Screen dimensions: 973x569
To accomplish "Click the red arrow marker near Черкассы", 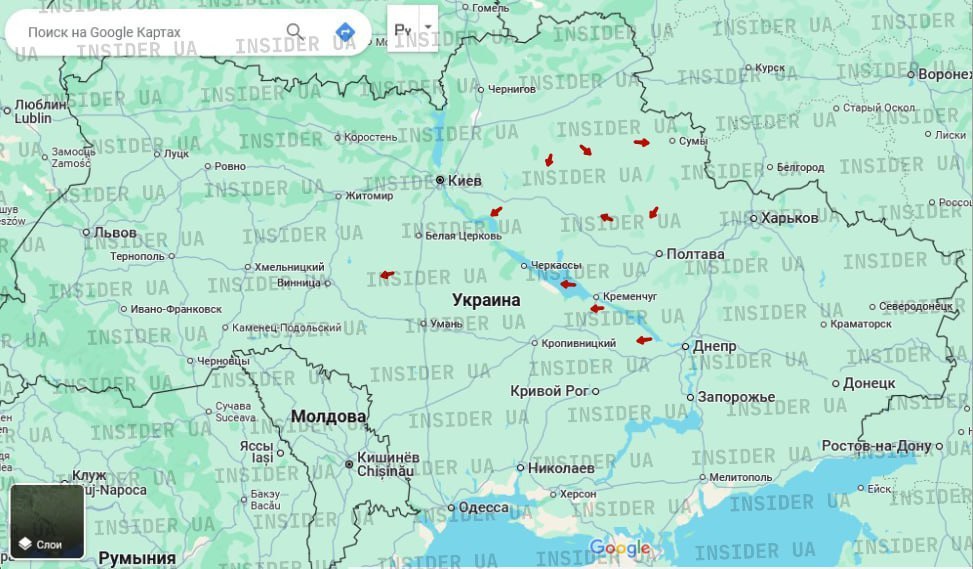I will tap(567, 284).
